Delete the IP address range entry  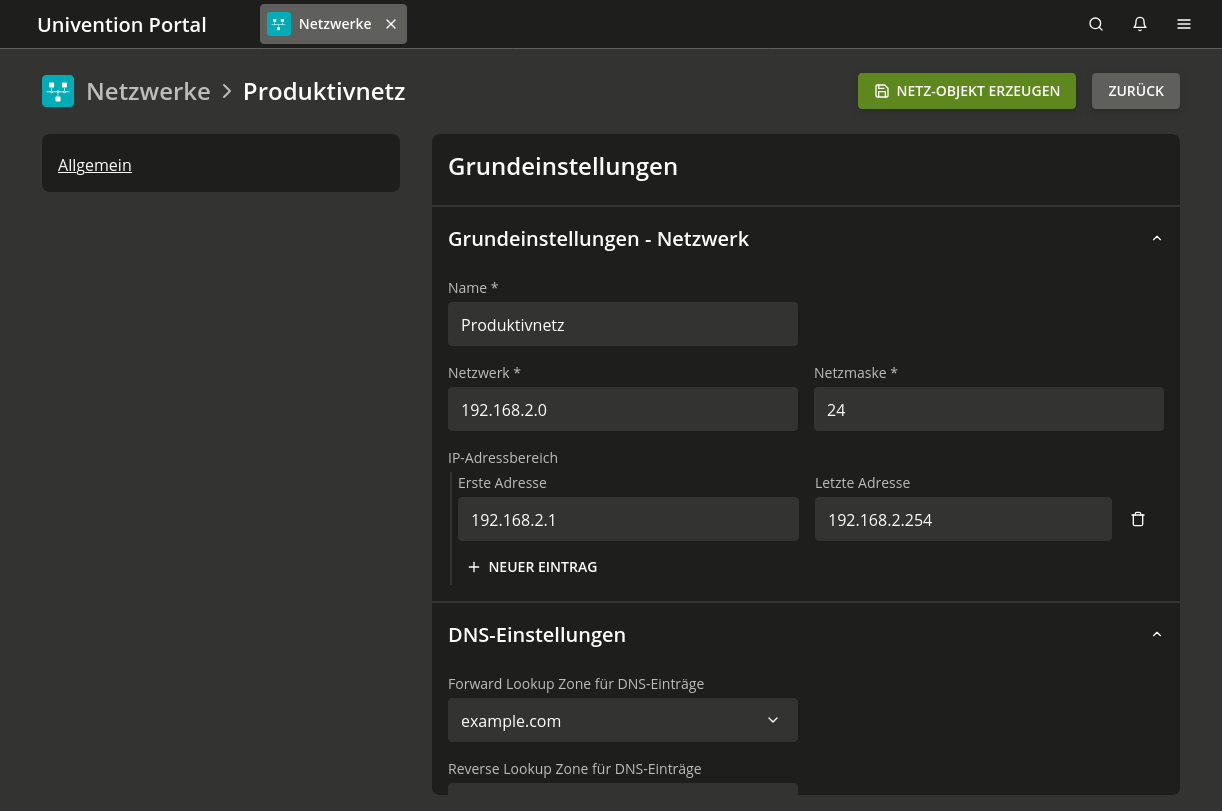tap(1138, 519)
